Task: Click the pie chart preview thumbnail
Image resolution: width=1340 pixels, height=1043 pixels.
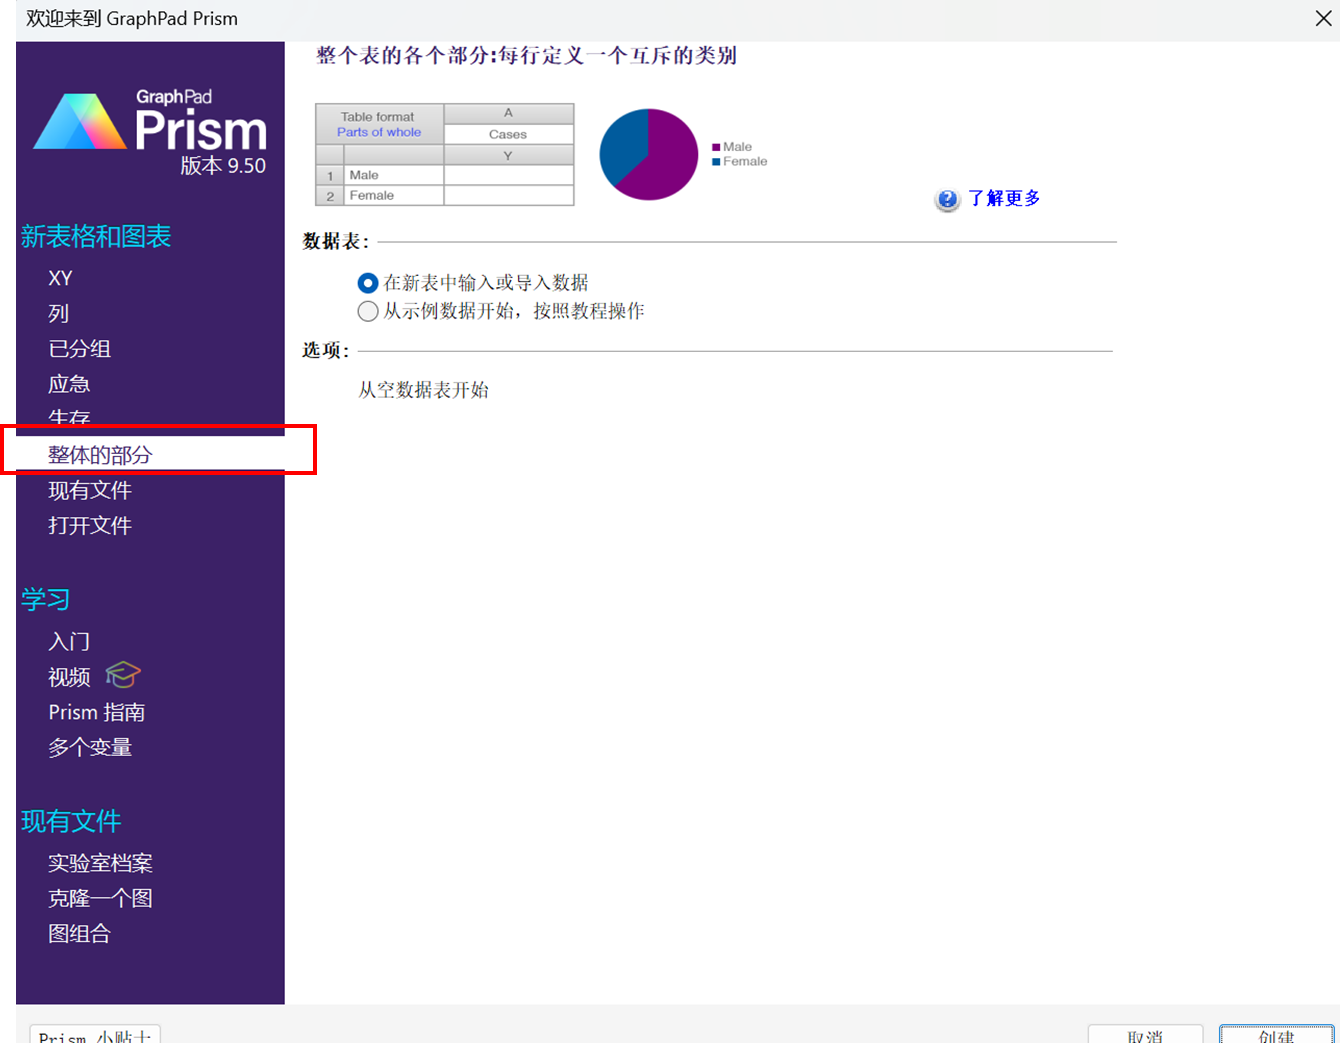Action: tap(648, 155)
